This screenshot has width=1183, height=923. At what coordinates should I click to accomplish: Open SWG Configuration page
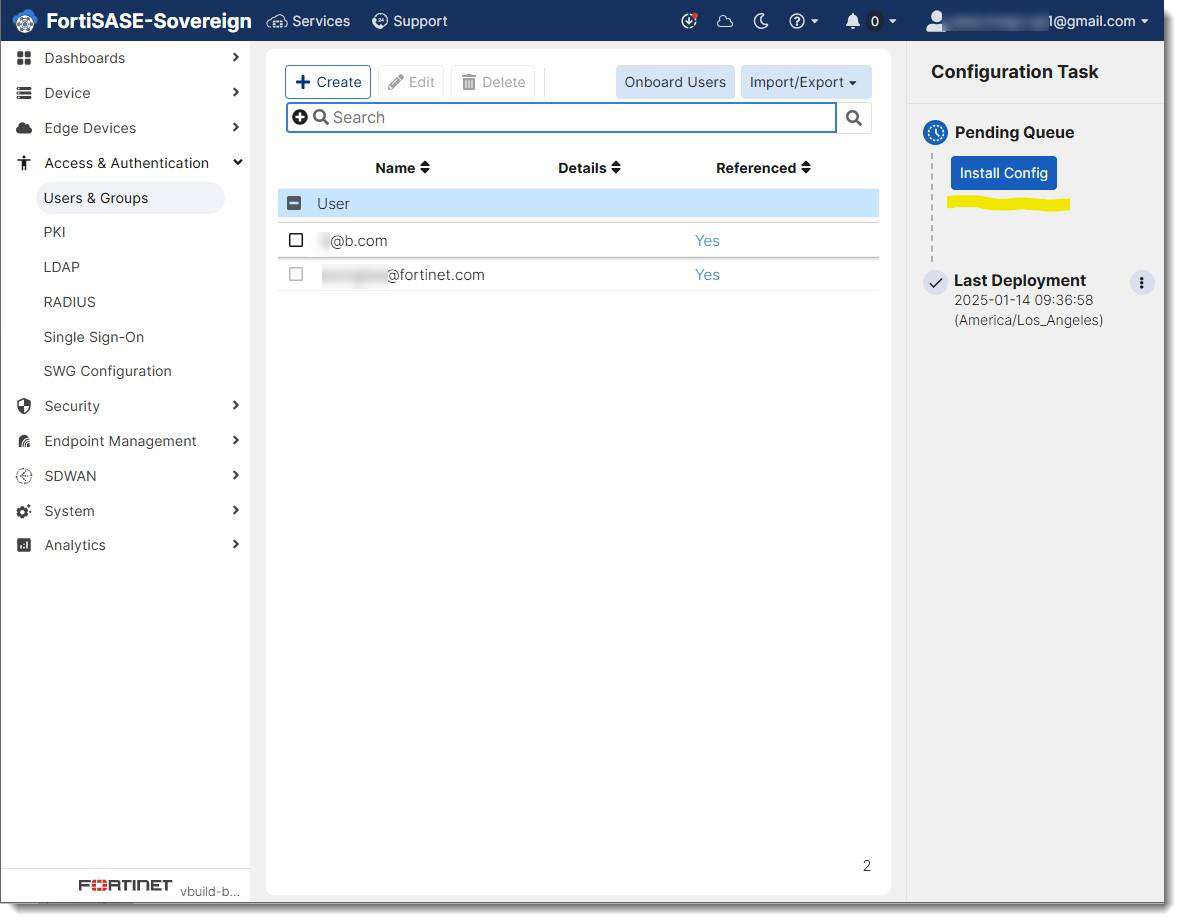[x=107, y=371]
